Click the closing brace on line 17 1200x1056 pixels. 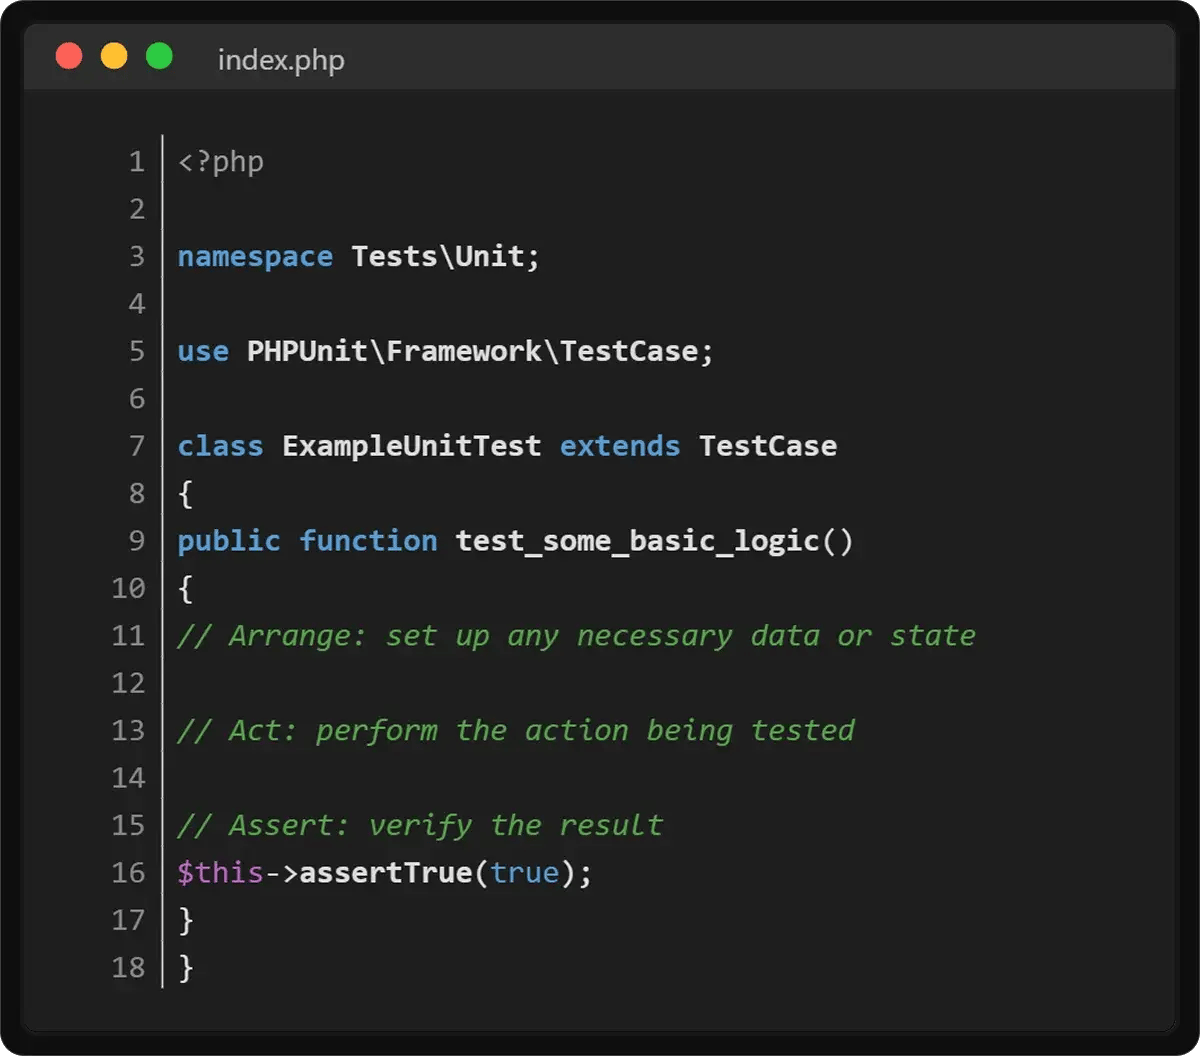(x=185, y=921)
